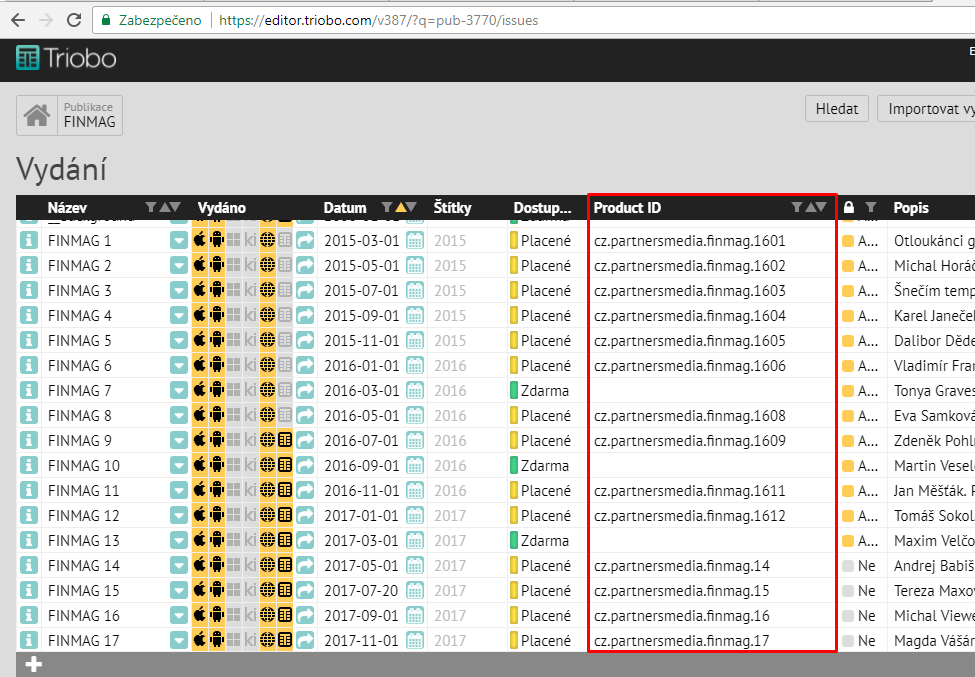This screenshot has width=975, height=677.
Task: Expand dropdown menu for FINMAG 7
Action: point(178,390)
